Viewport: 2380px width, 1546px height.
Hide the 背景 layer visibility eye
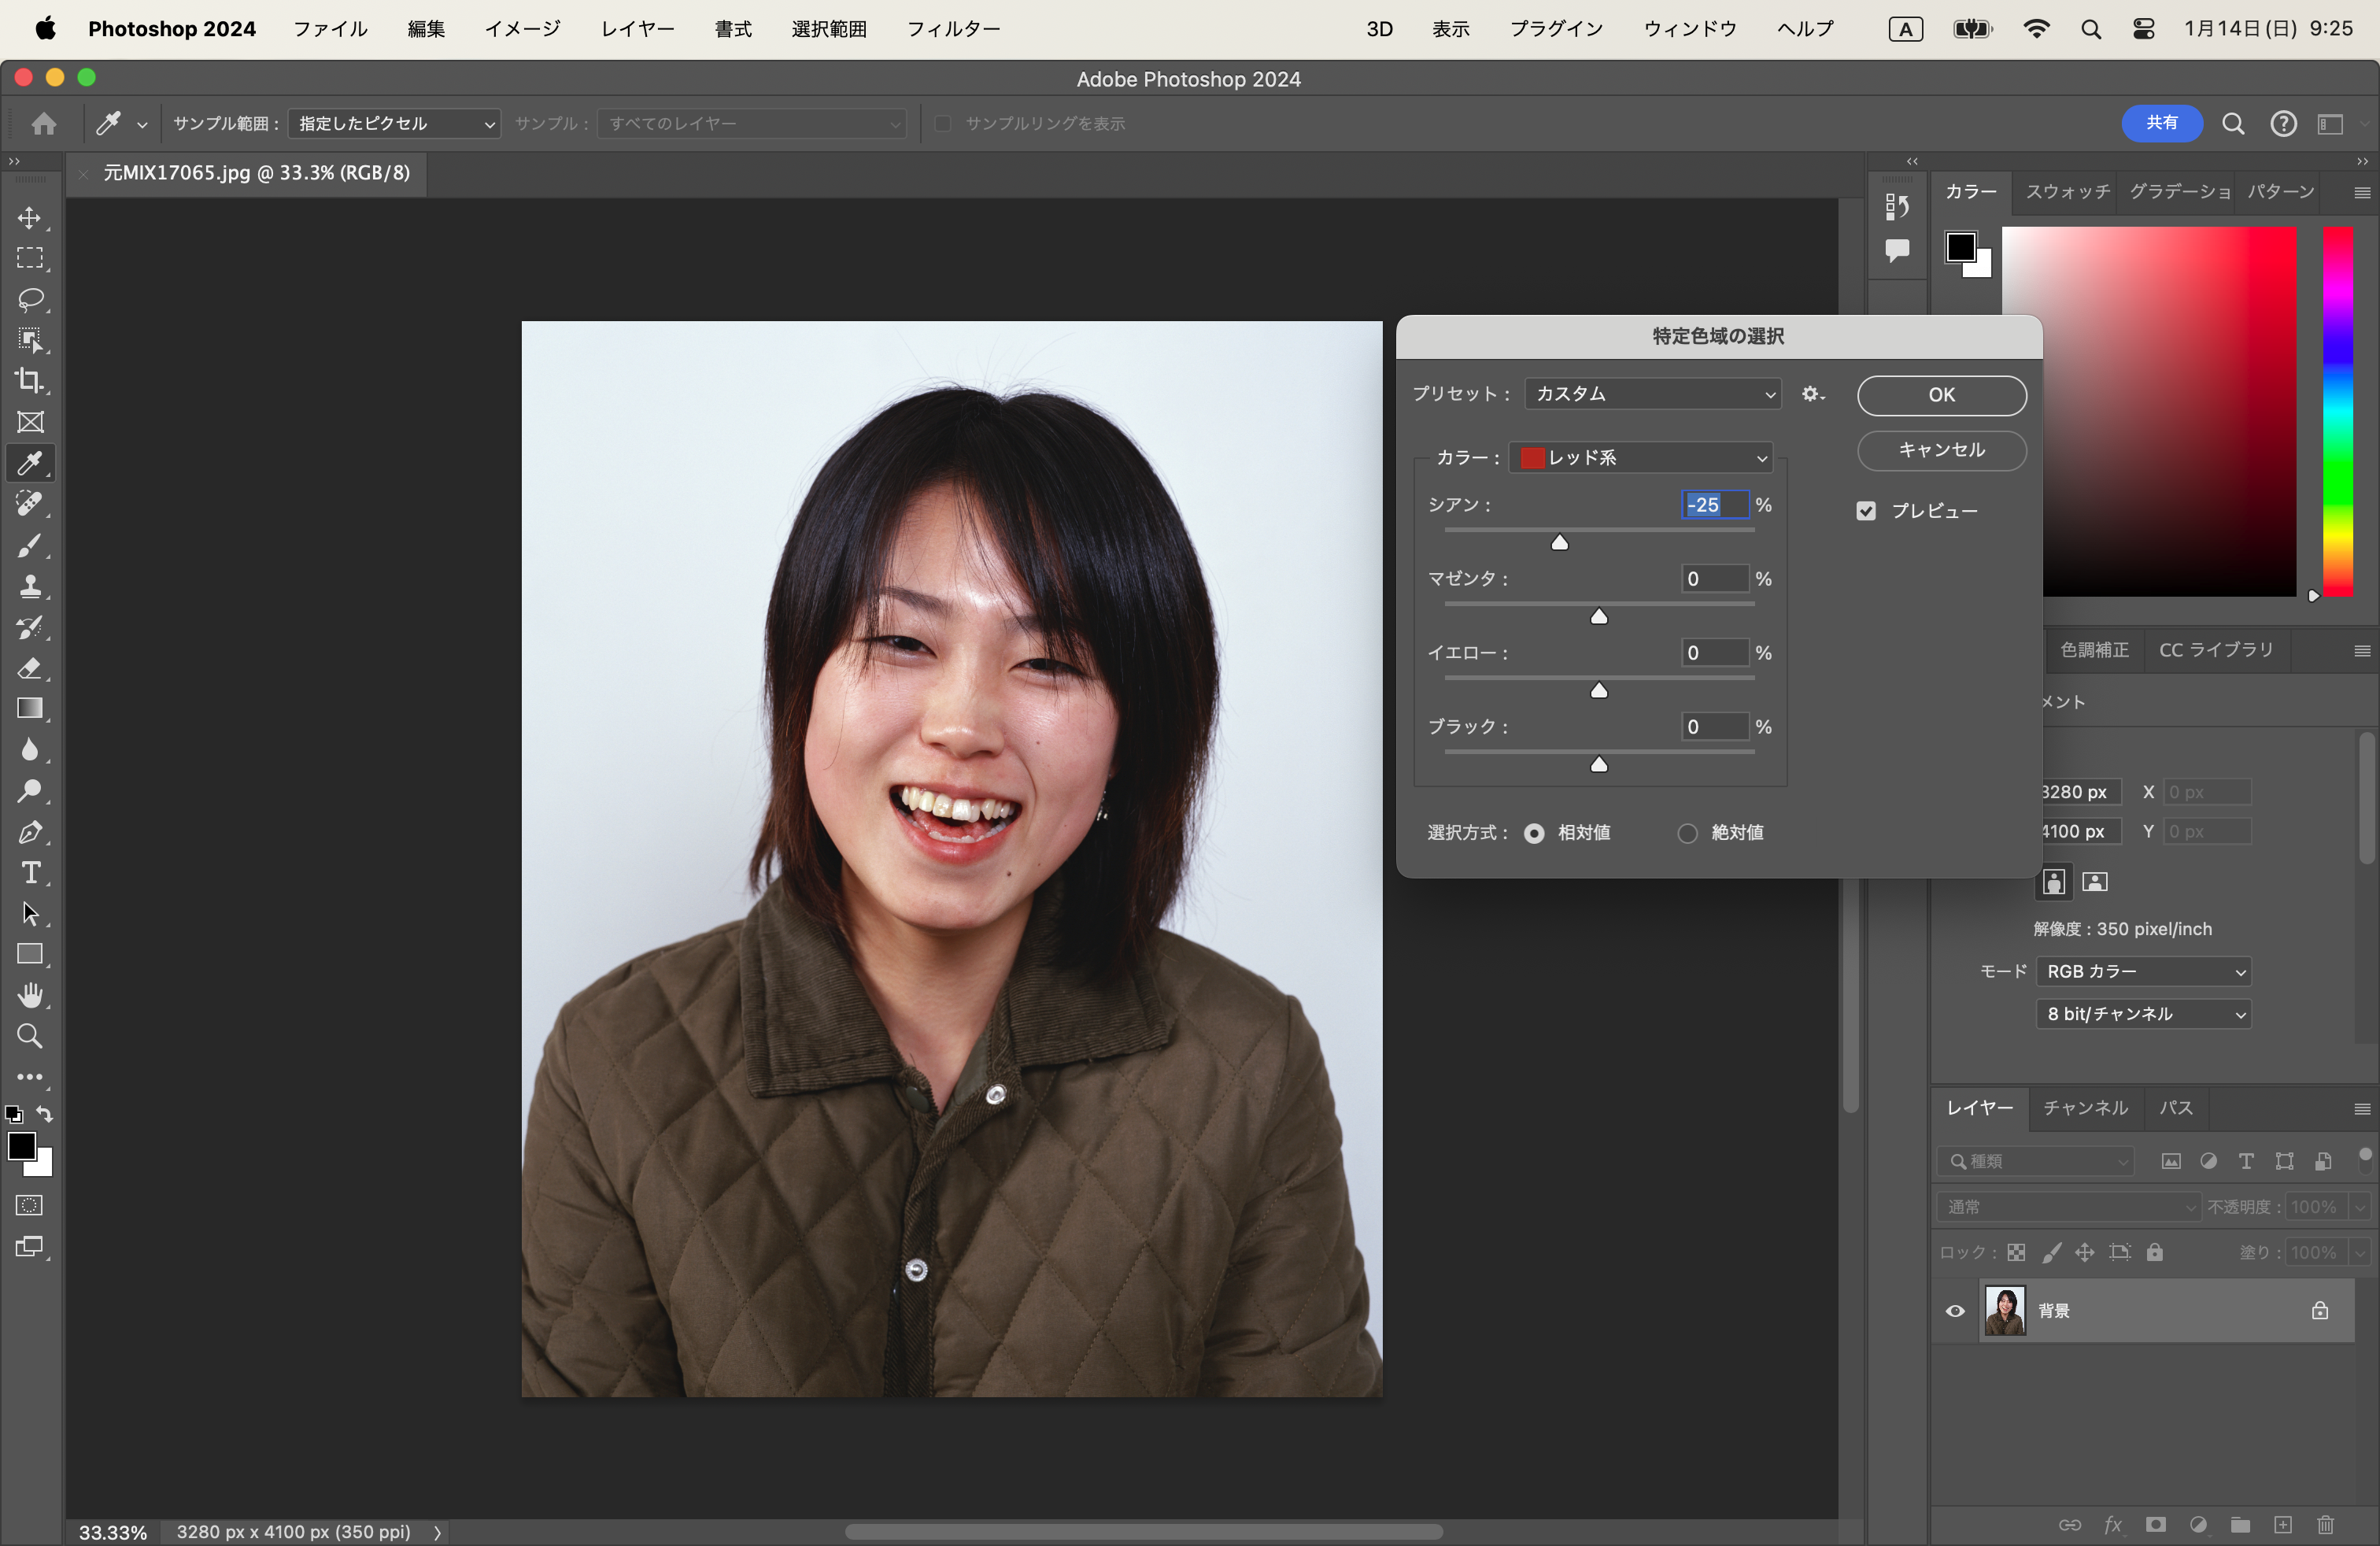coord(1955,1311)
